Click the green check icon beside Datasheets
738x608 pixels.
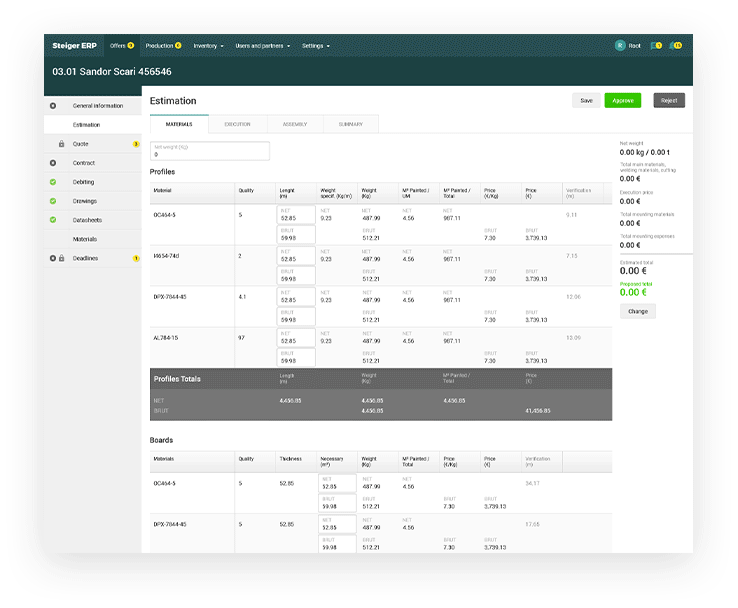pyautogui.click(x=52, y=220)
